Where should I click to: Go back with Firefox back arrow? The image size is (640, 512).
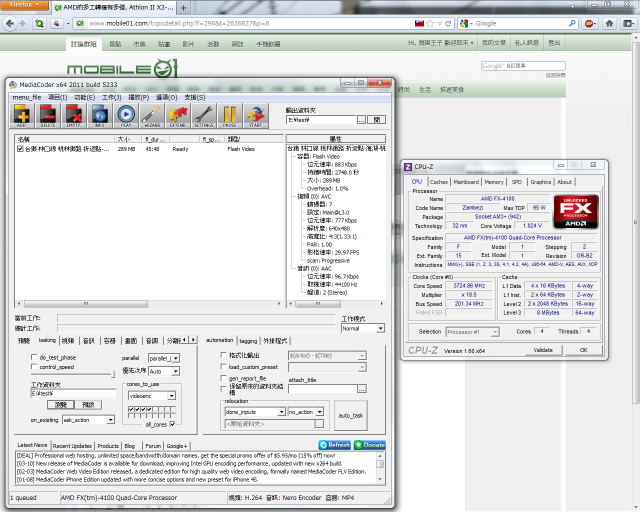(10, 24)
